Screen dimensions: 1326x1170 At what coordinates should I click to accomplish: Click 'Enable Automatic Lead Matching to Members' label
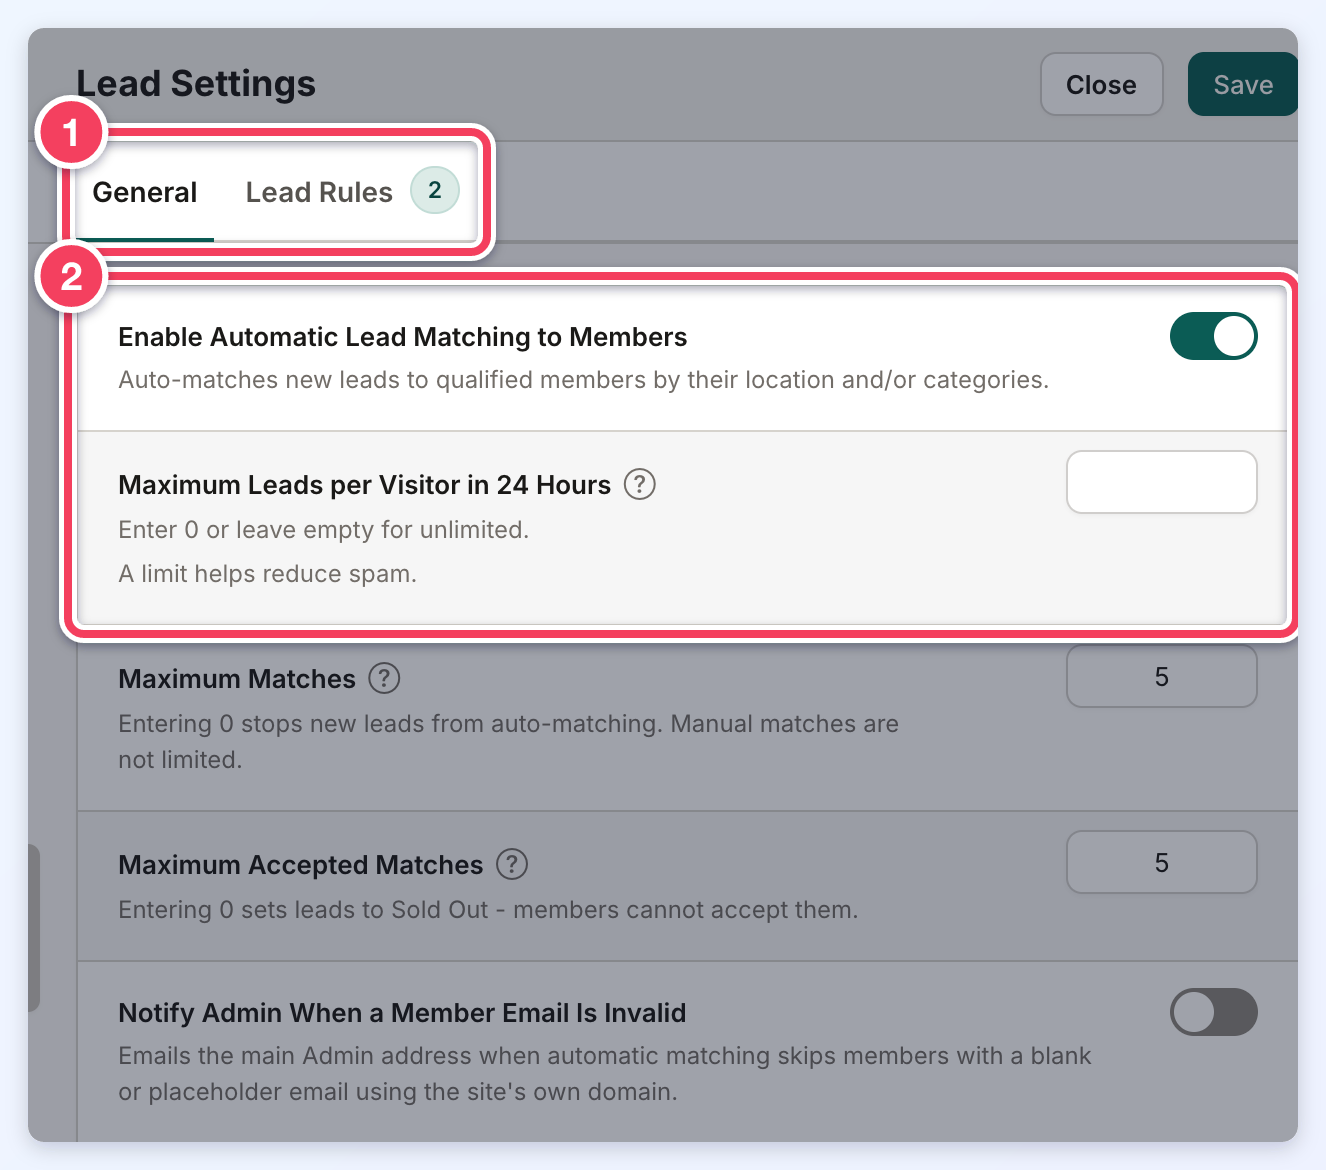[403, 337]
